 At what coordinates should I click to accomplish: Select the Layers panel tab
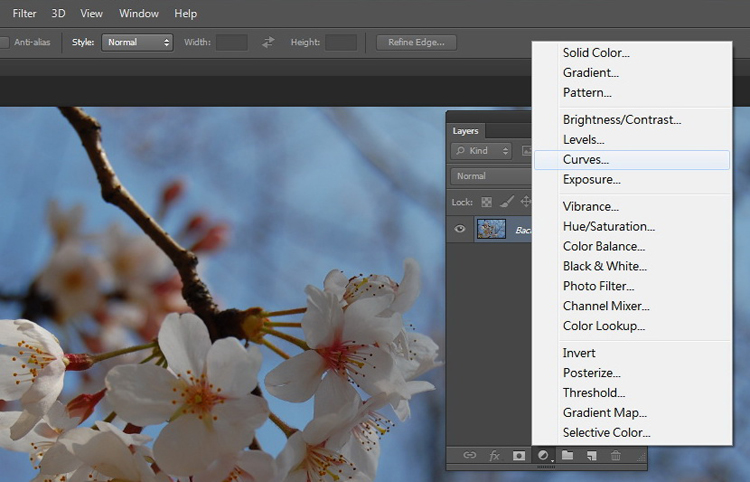(x=465, y=131)
